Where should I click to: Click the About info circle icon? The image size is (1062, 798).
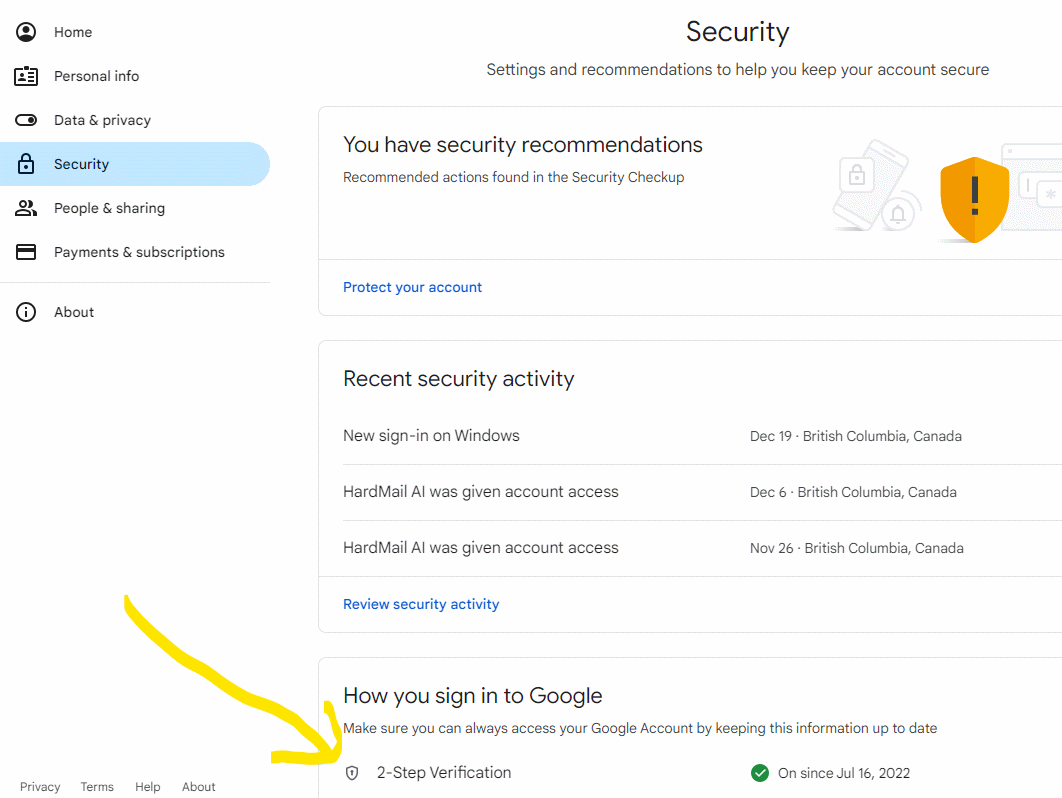point(26,312)
